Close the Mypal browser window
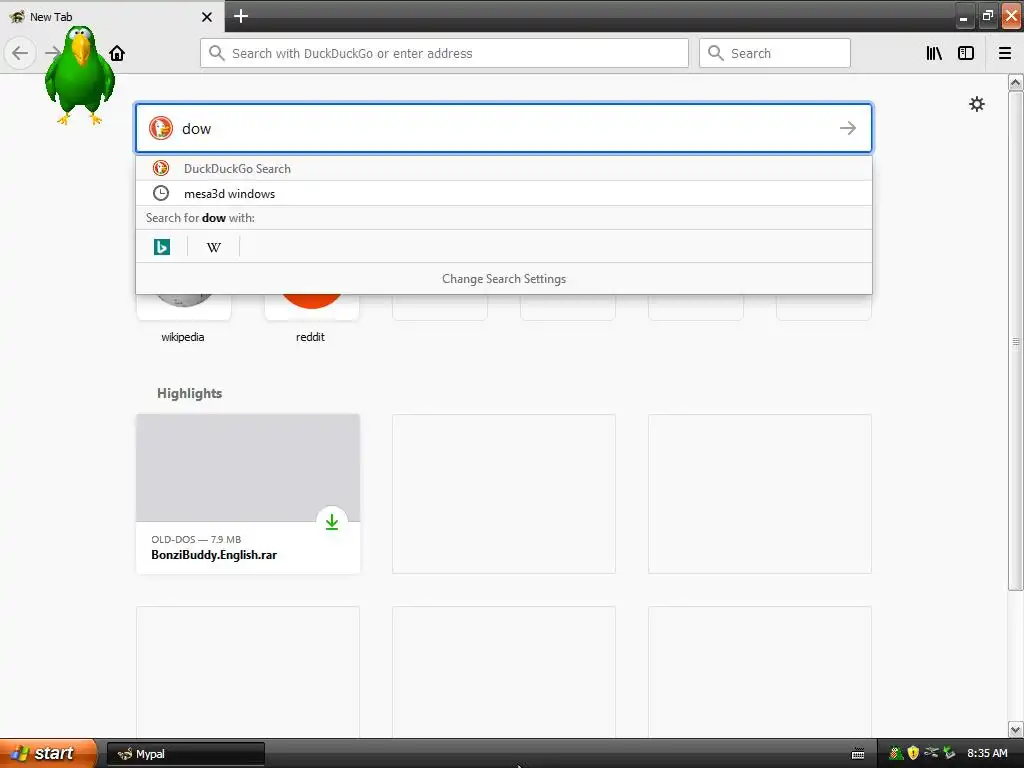This screenshot has height=768, width=1024. tap(1012, 16)
